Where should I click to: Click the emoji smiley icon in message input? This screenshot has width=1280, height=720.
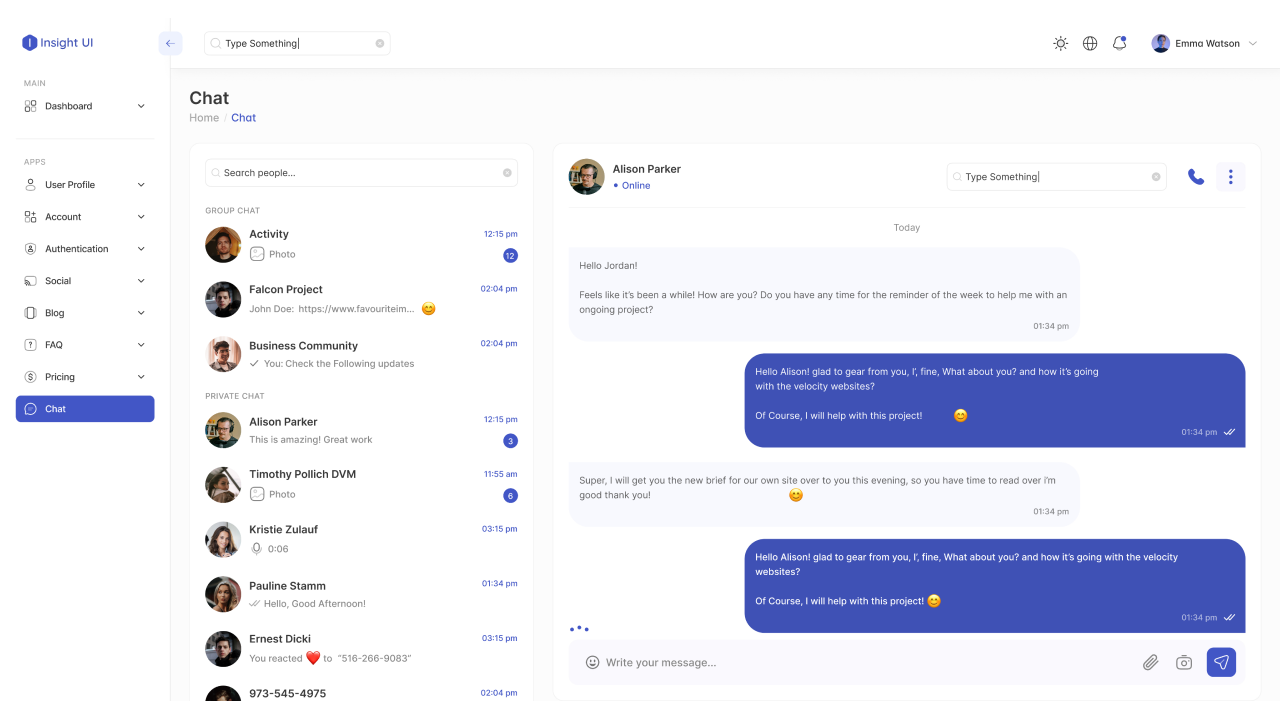pos(592,662)
